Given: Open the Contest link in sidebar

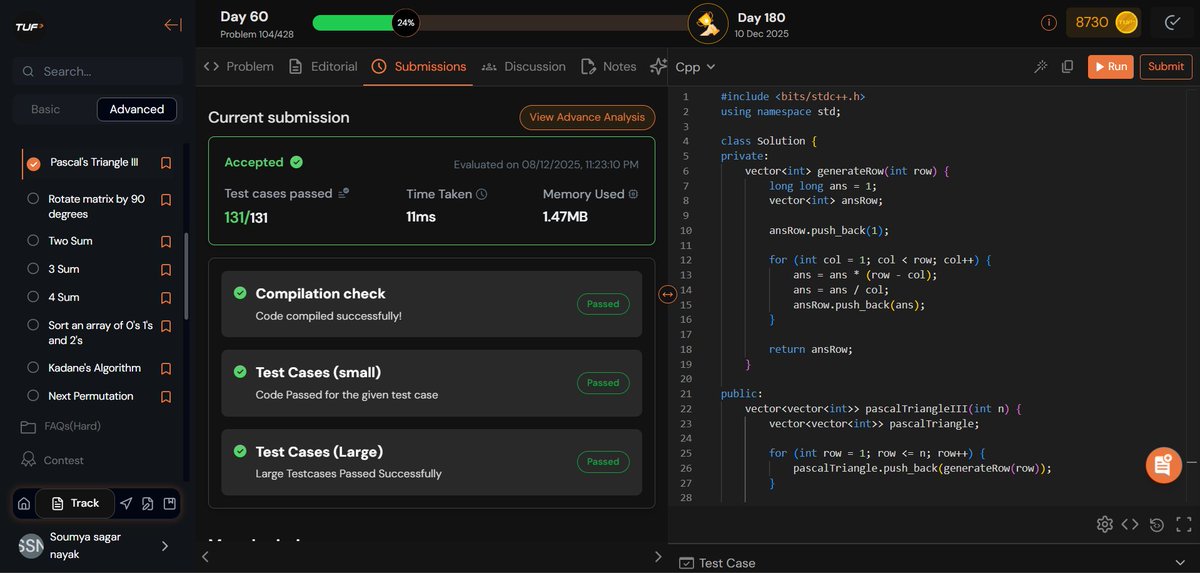Looking at the screenshot, I should click(x=52, y=460).
